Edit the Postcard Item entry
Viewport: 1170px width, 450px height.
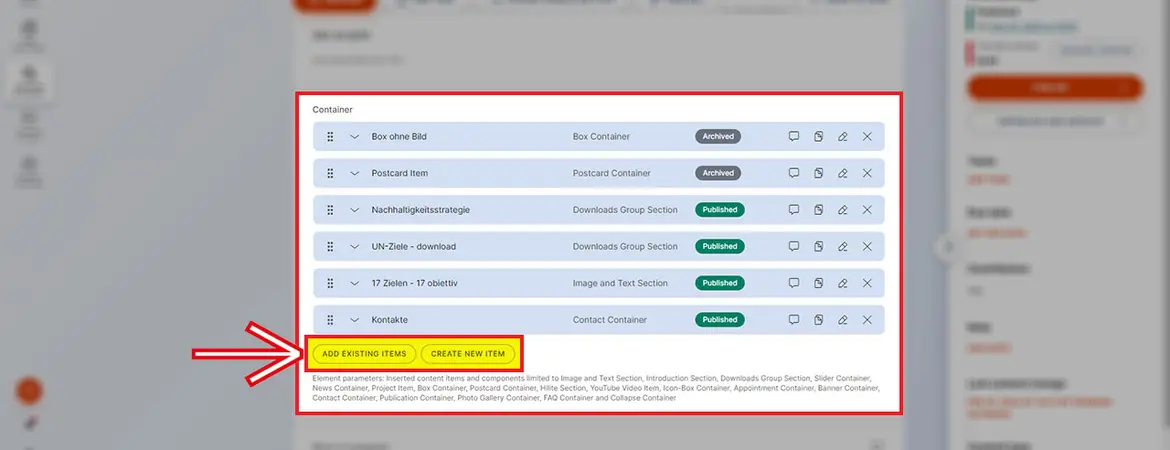tap(843, 173)
